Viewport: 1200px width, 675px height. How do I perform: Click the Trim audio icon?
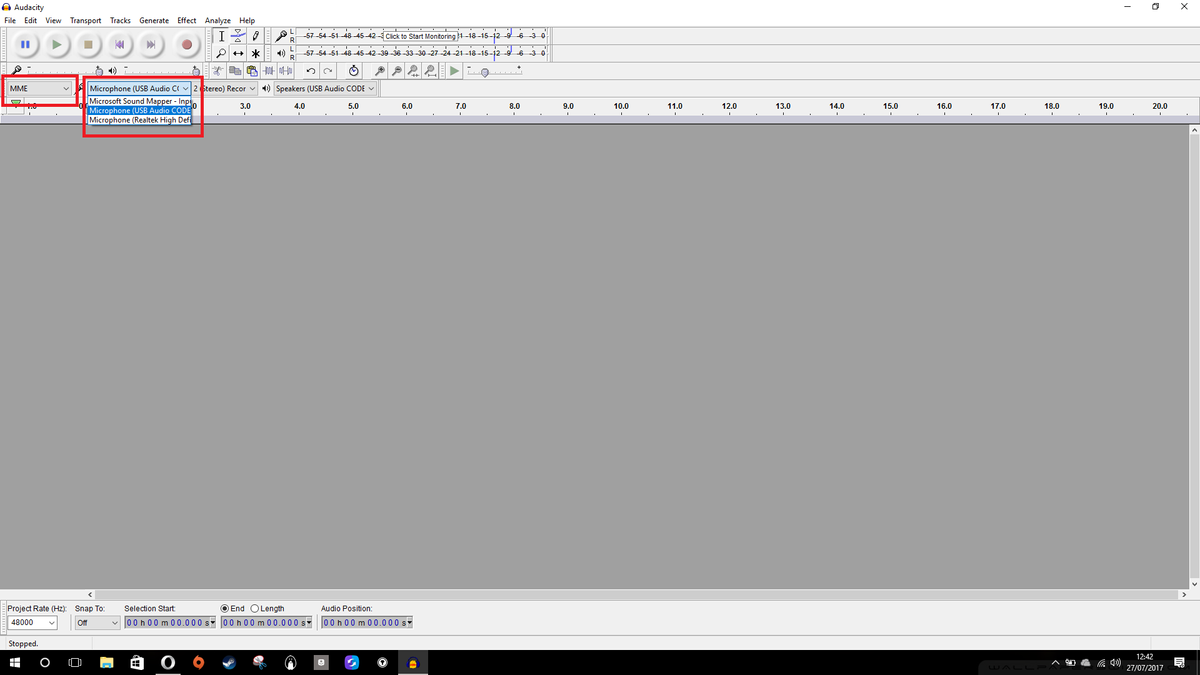(x=269, y=71)
